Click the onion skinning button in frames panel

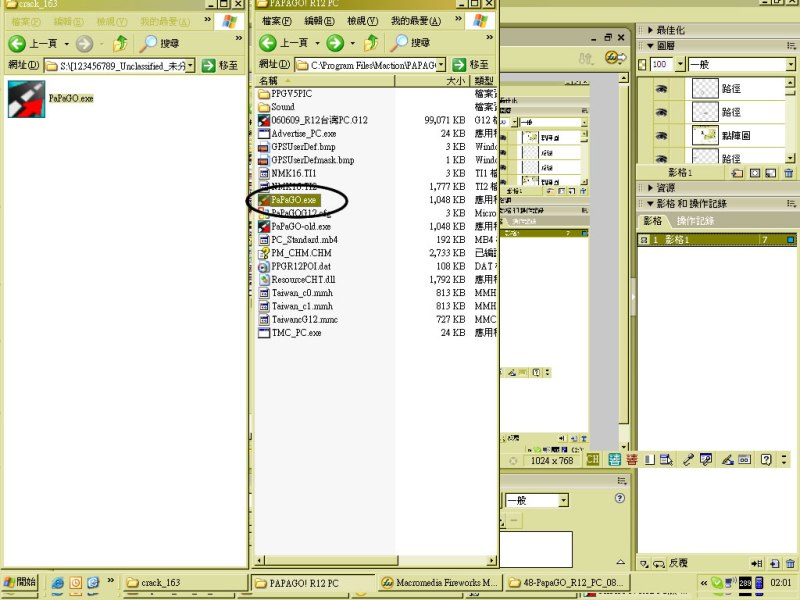pos(644,564)
